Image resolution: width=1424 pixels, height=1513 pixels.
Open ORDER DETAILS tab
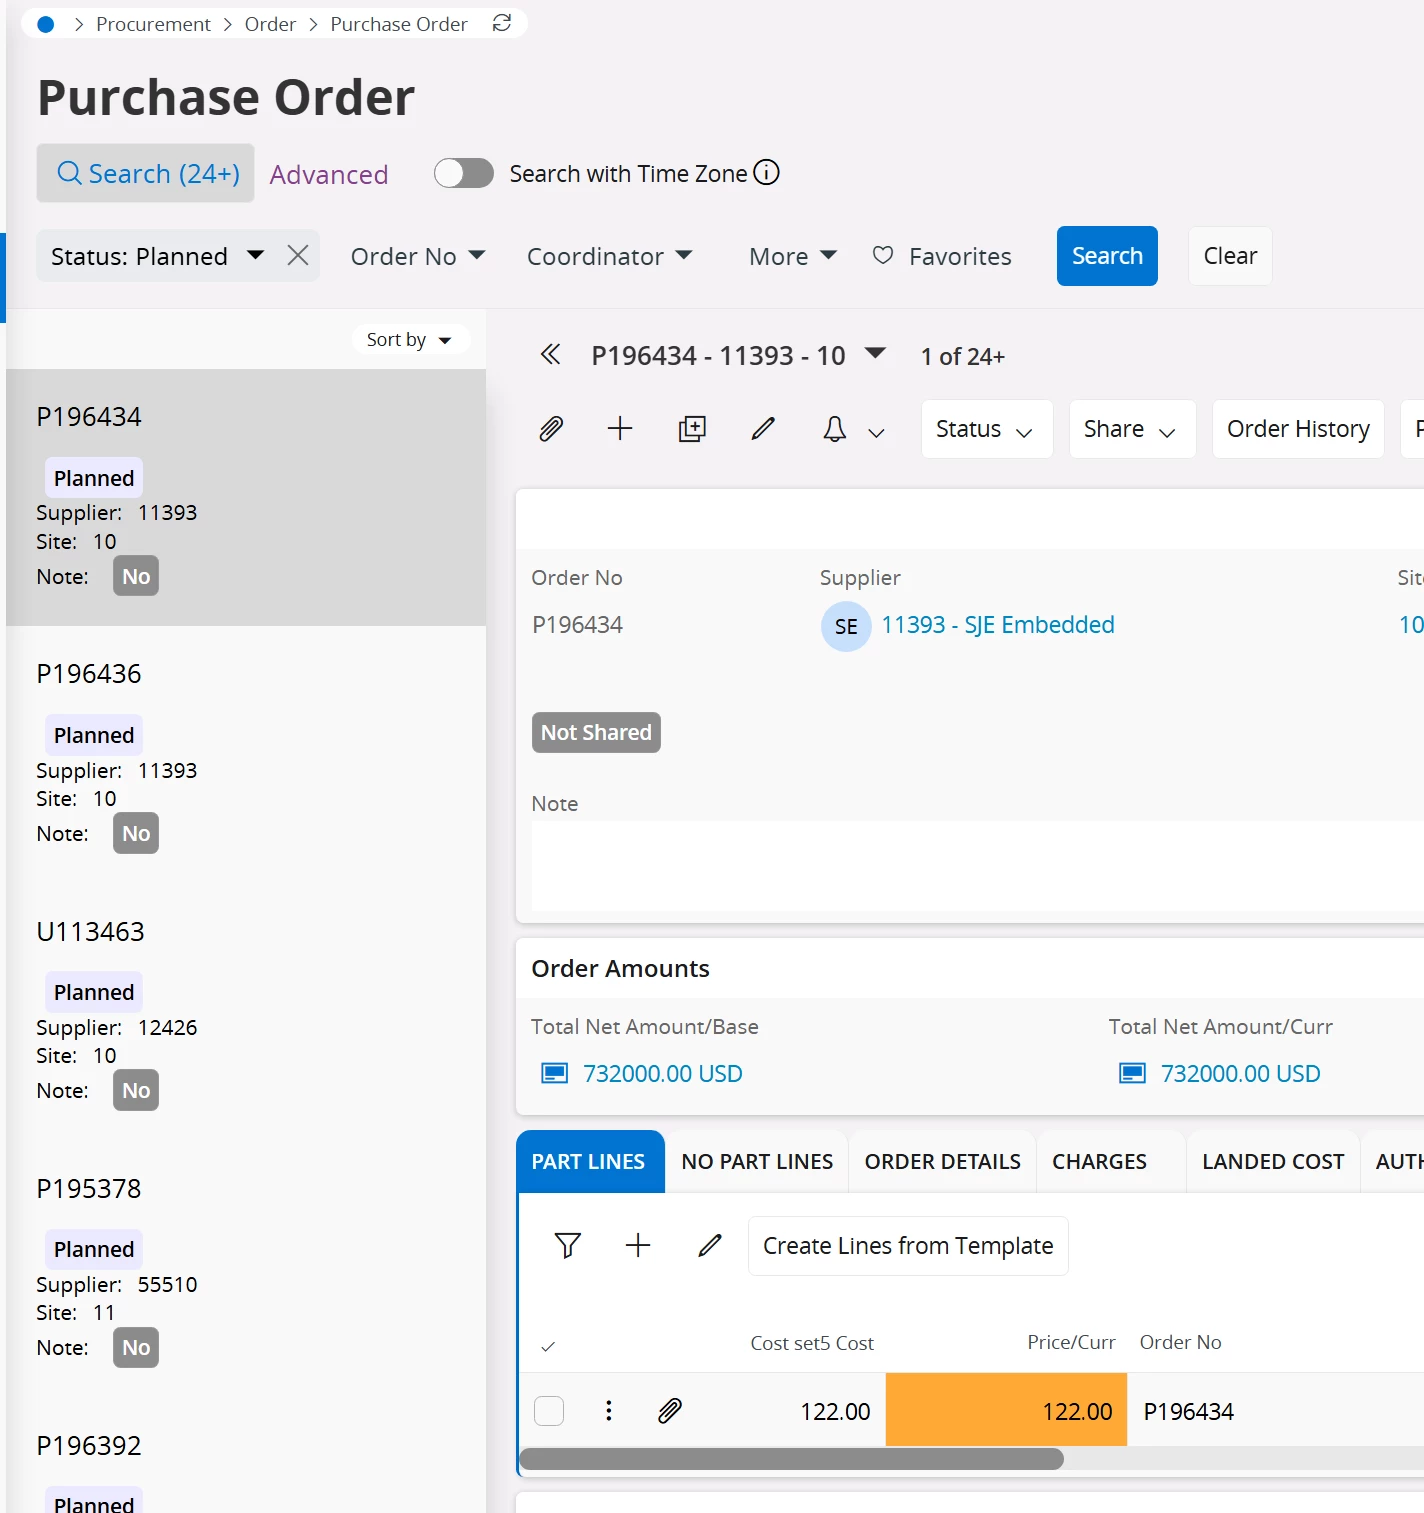coord(943,1162)
